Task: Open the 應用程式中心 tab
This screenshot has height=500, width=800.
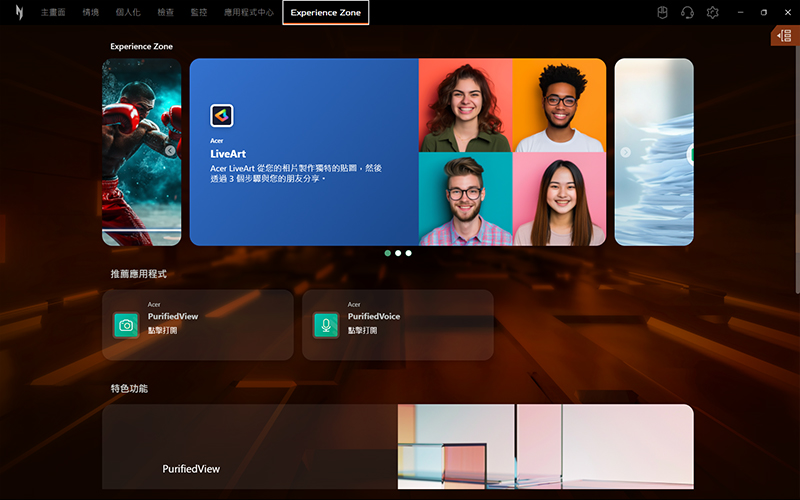Action: pos(249,12)
